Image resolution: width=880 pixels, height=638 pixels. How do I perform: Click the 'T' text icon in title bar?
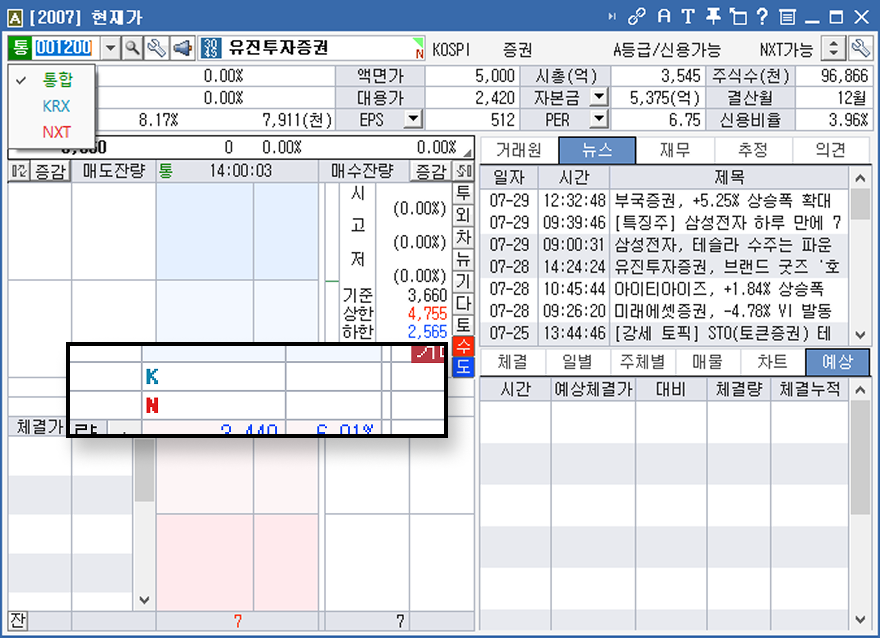coord(688,17)
